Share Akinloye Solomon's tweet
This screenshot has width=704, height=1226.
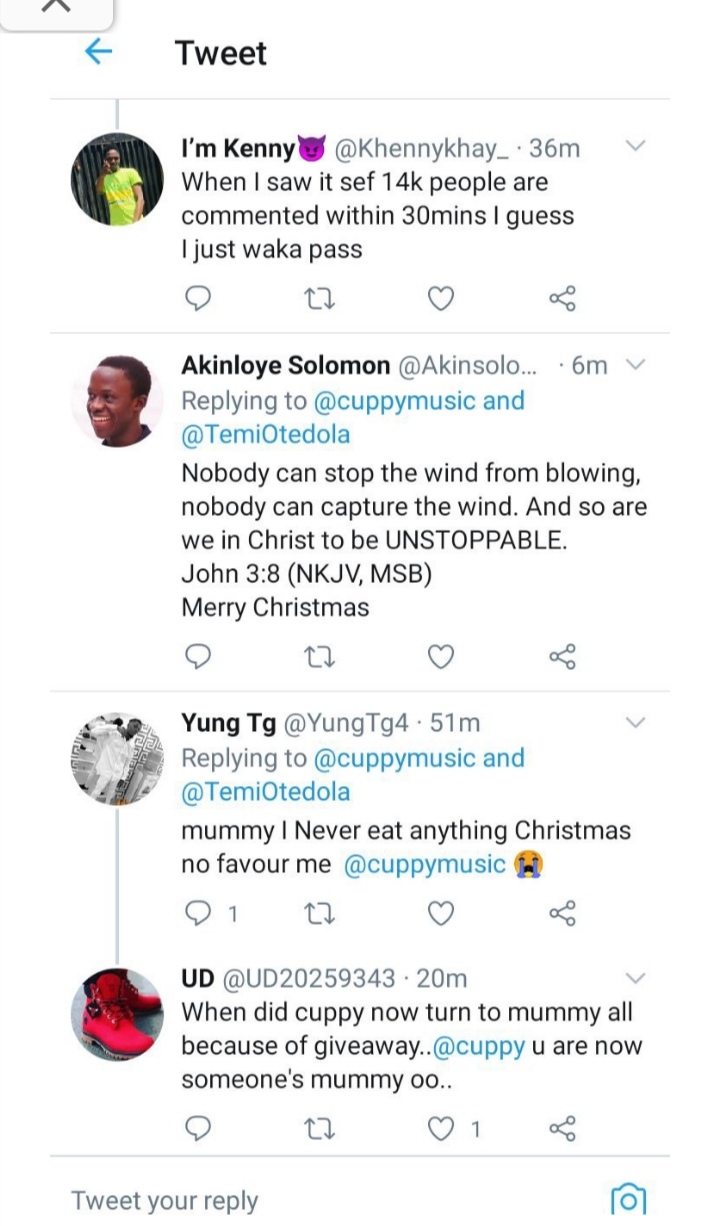[x=563, y=656]
